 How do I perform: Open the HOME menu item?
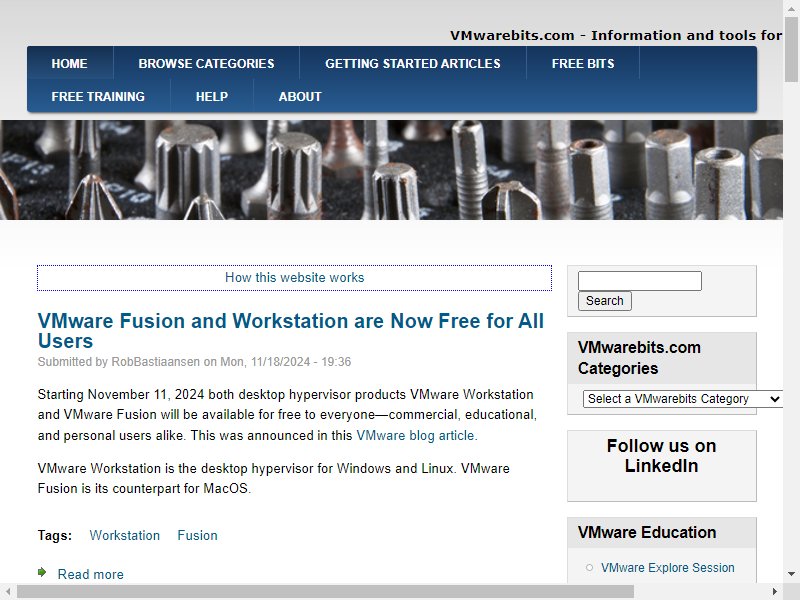69,63
